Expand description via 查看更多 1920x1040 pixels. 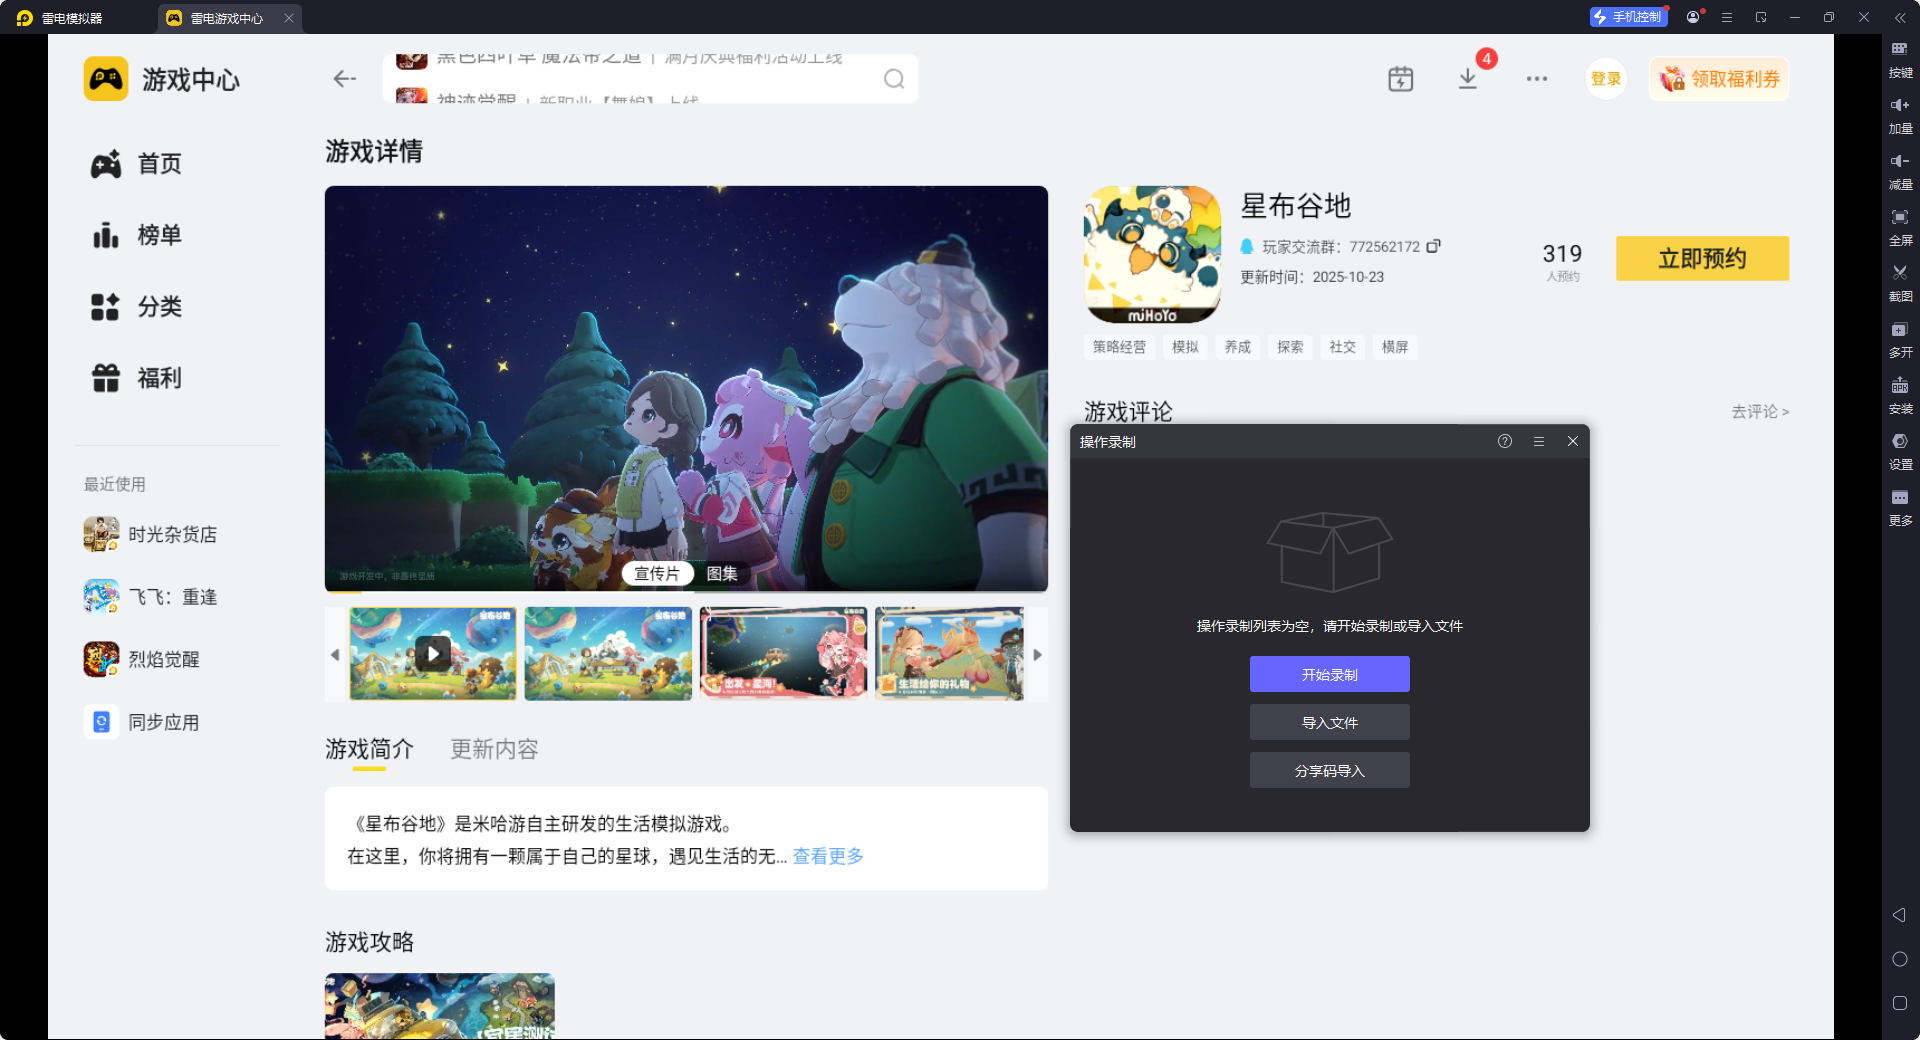tap(828, 856)
